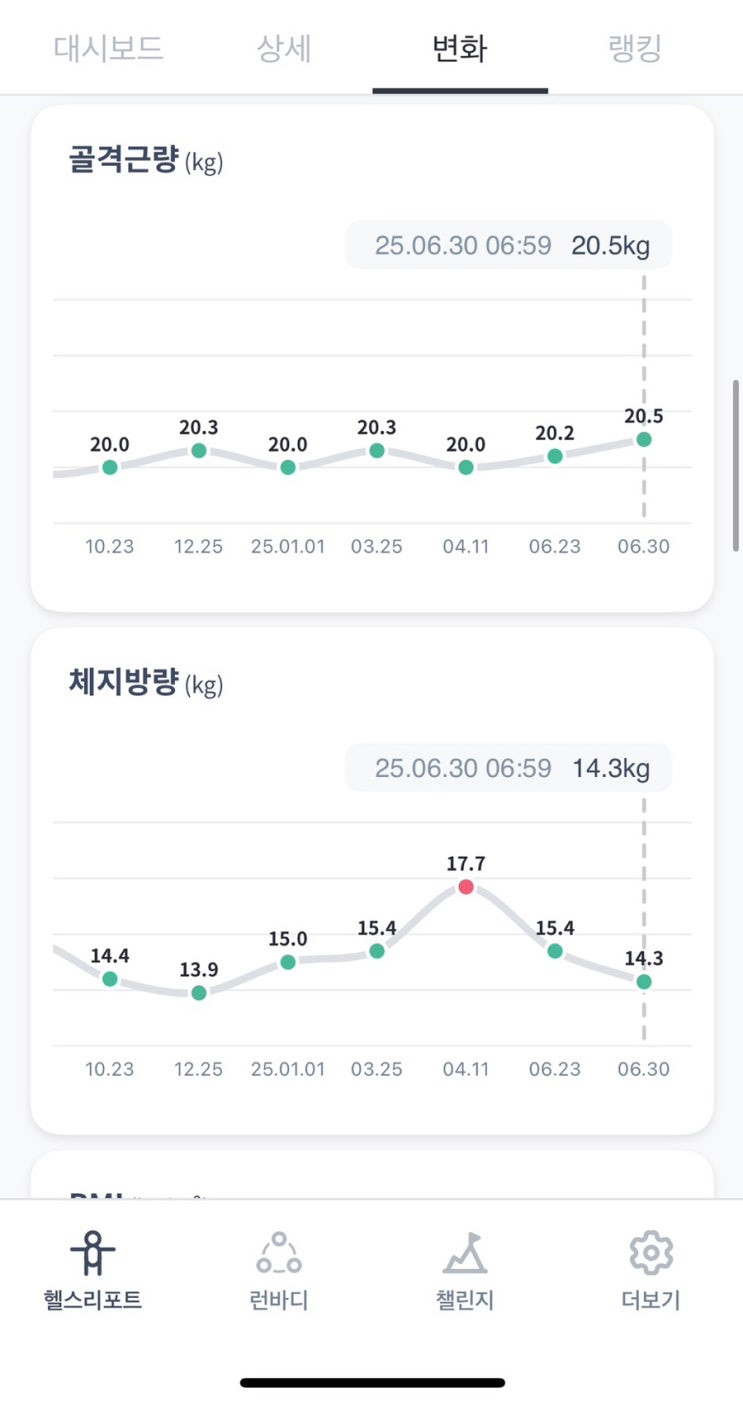Select the red 17.7 body fat point
The height and width of the screenshot is (1402, 743).
coord(466,887)
